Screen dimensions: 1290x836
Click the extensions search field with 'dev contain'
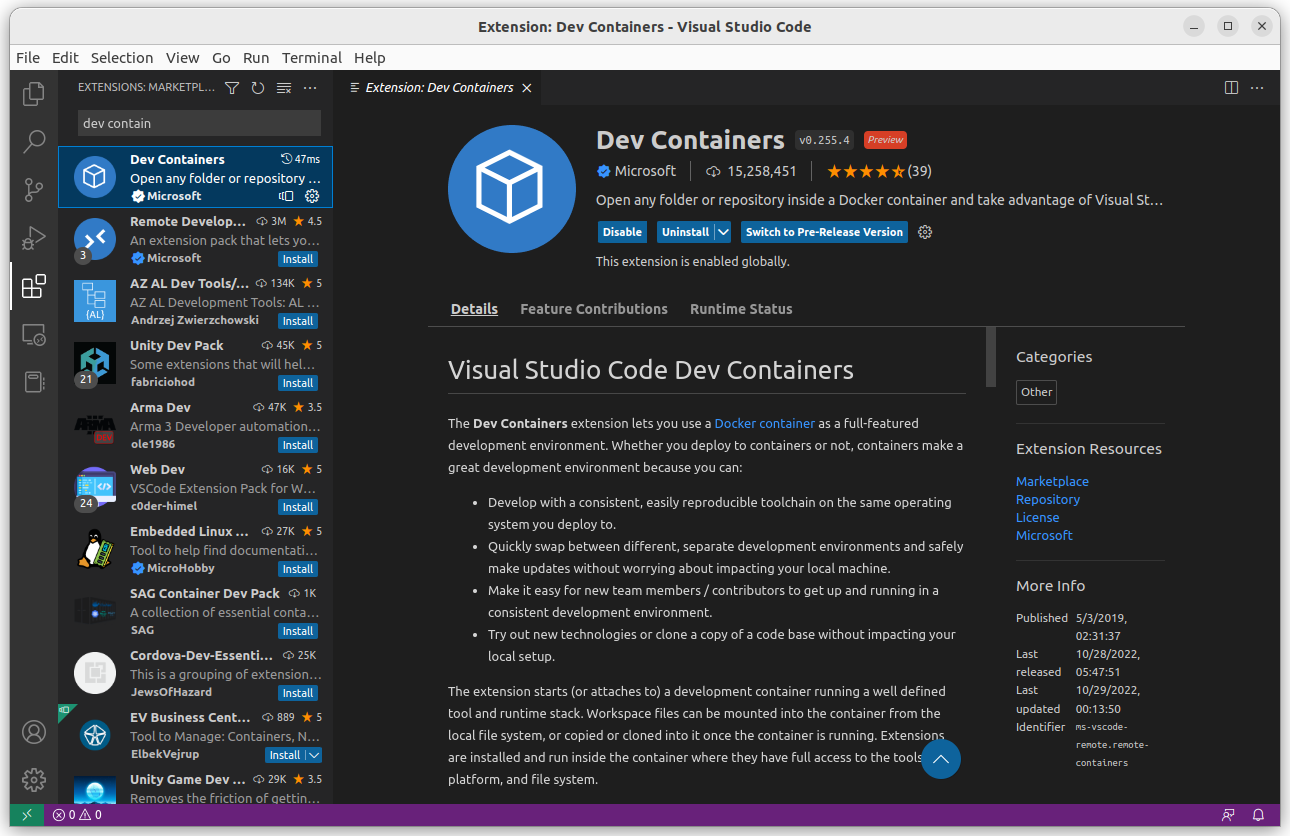[199, 123]
